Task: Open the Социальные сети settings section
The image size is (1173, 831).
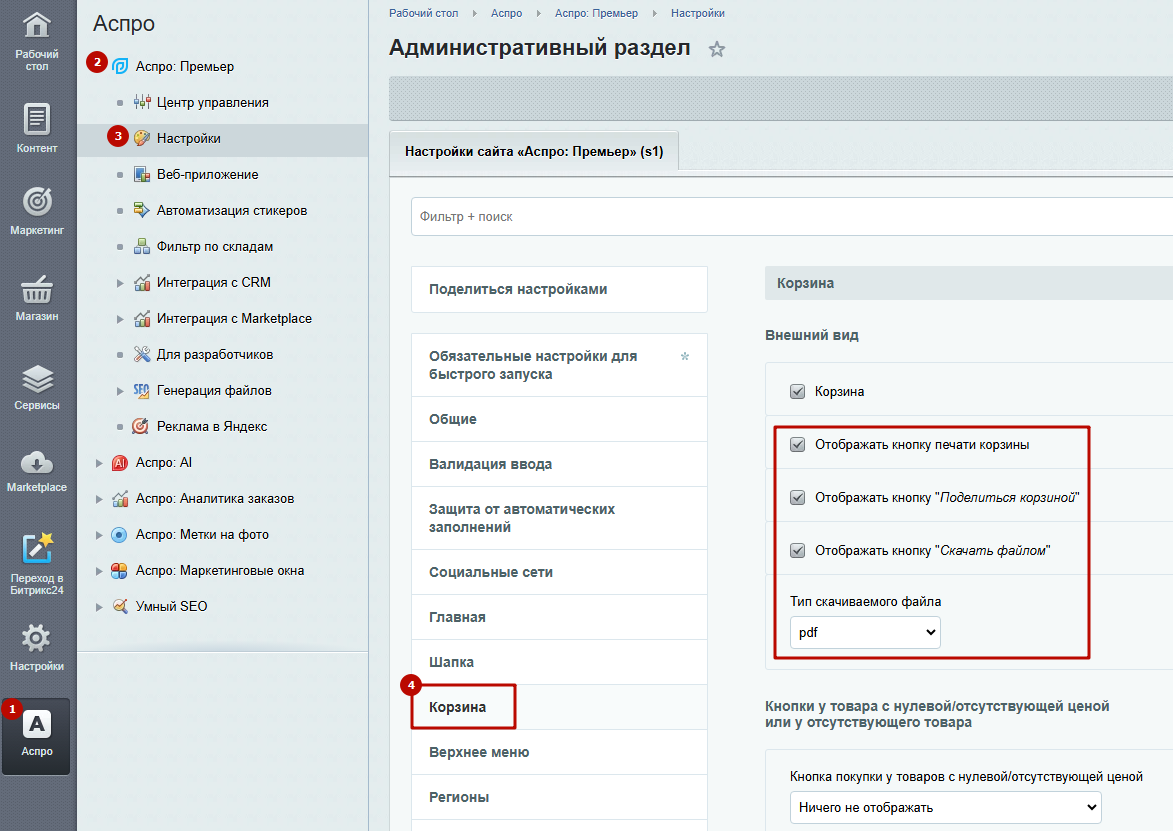Action: 559,572
